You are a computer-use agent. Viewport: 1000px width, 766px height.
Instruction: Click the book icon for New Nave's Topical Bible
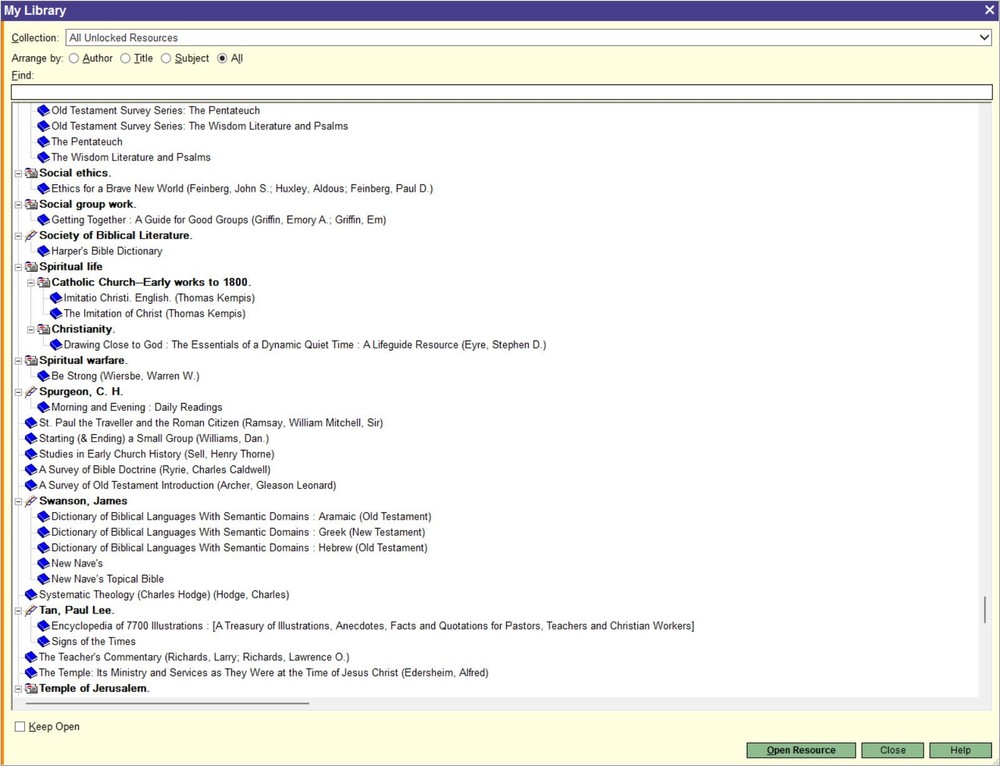click(43, 579)
